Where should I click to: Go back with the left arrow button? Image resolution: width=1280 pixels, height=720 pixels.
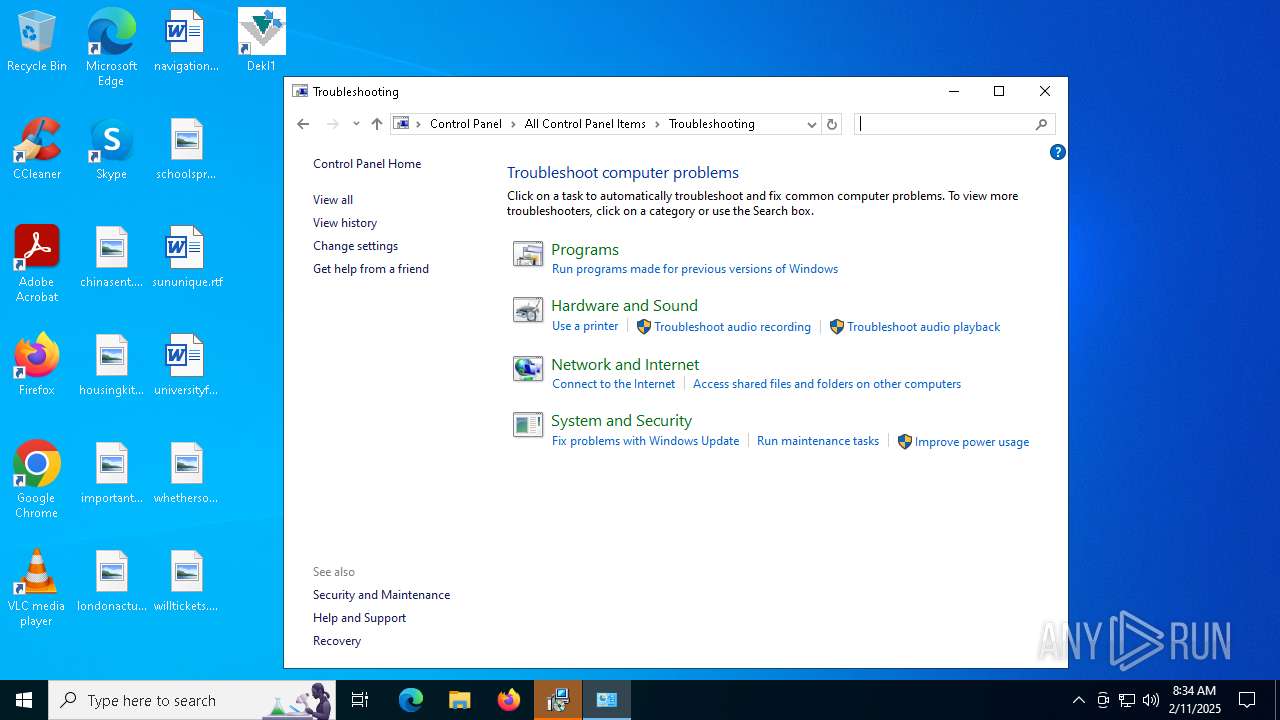tap(303, 124)
